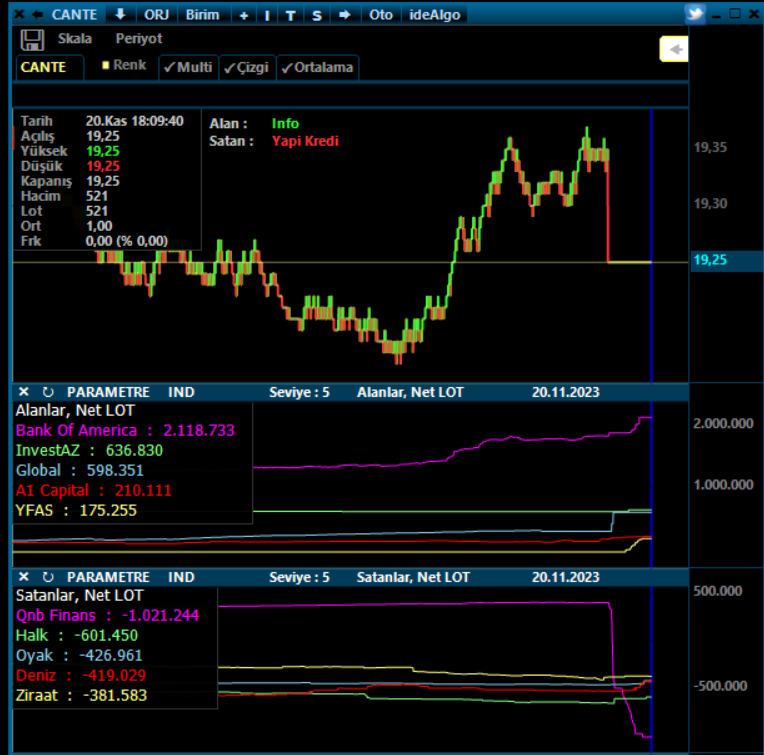
Task: Click the Hacim 521 value
Action: click(x=96, y=196)
